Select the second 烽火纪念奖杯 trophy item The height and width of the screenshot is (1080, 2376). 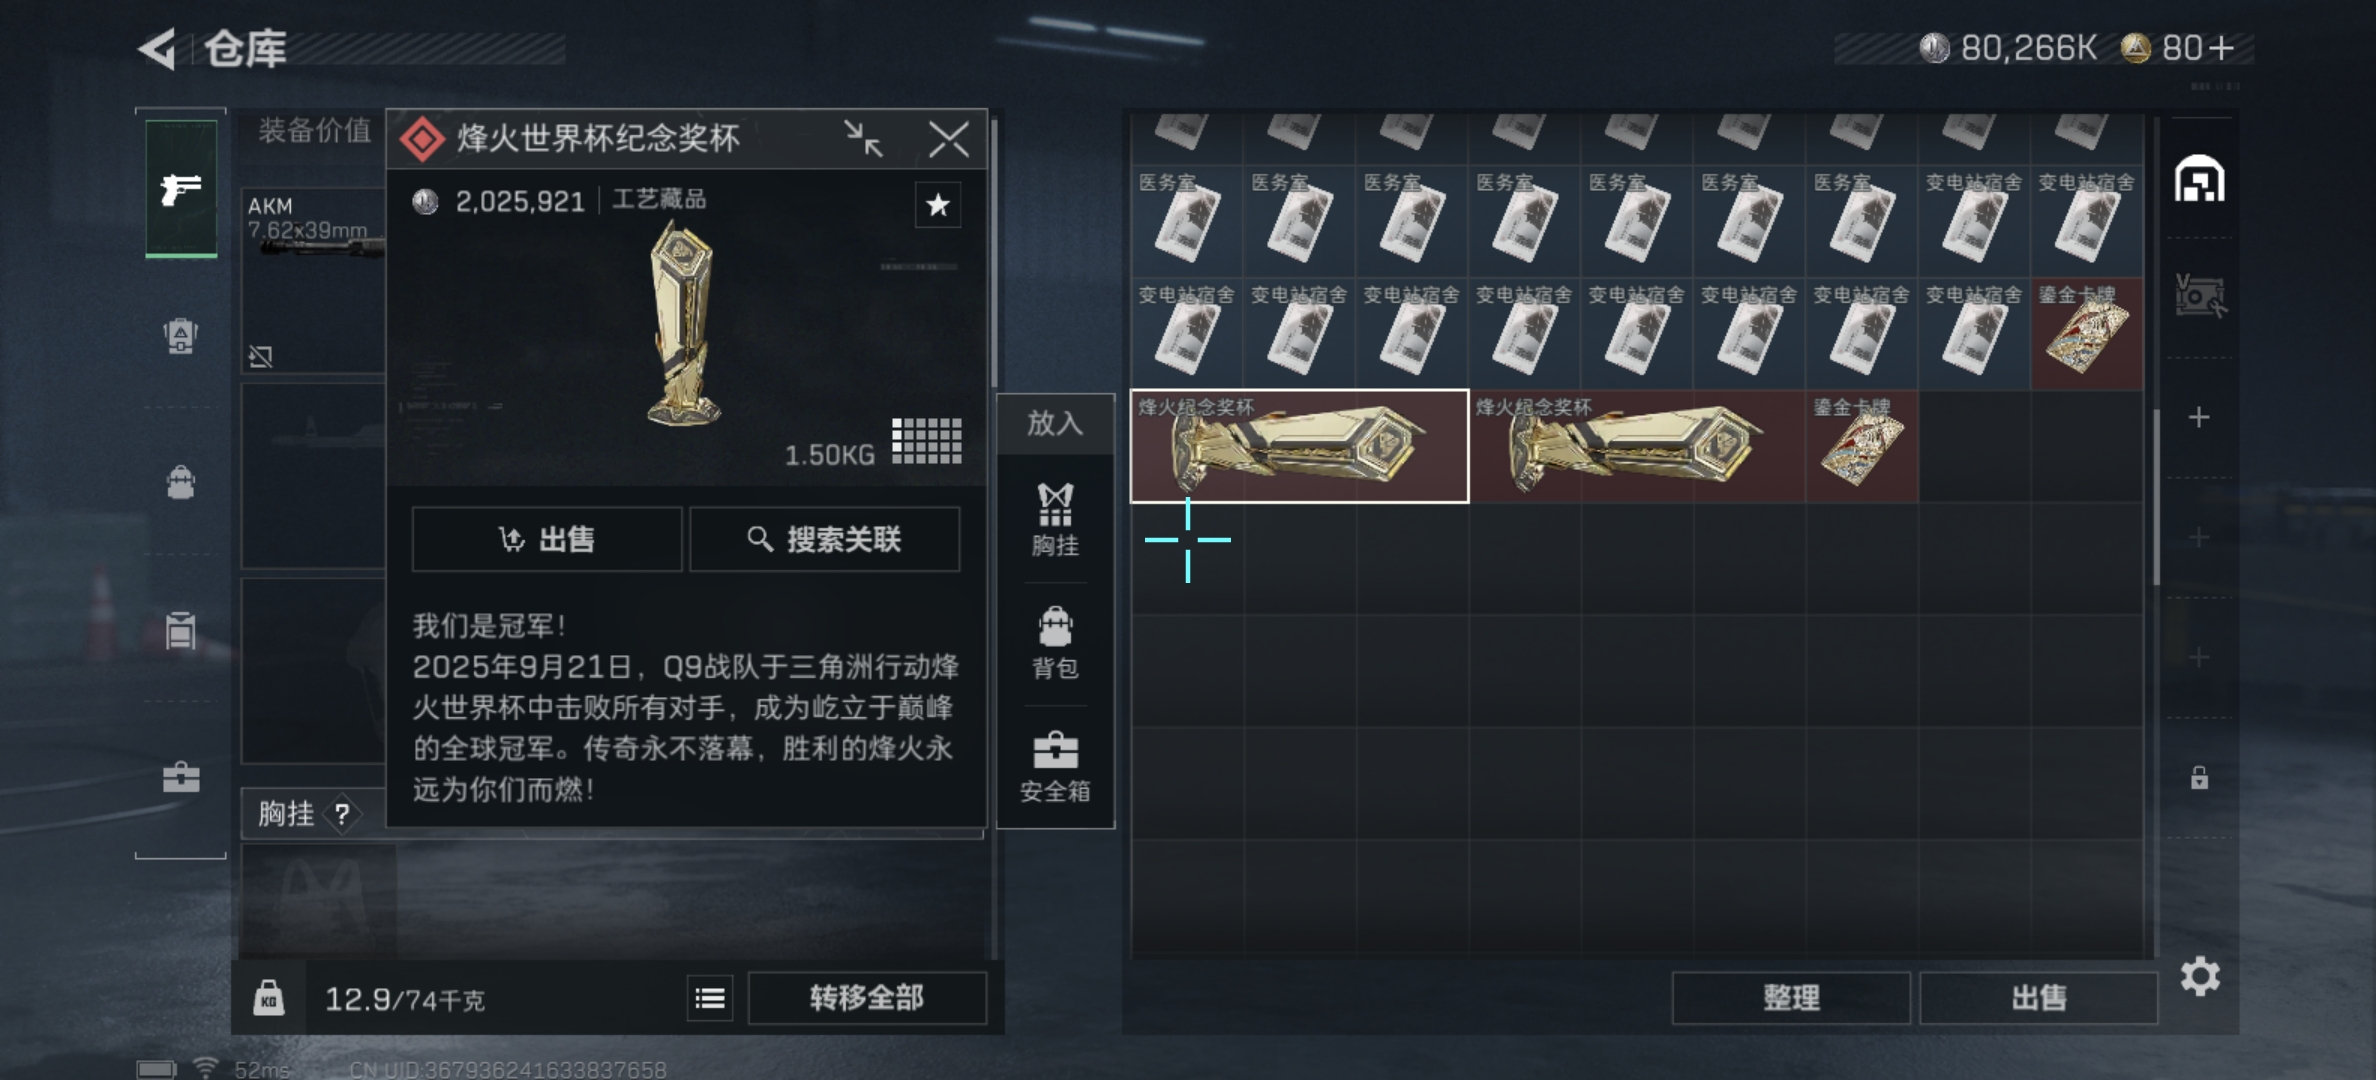1637,446
